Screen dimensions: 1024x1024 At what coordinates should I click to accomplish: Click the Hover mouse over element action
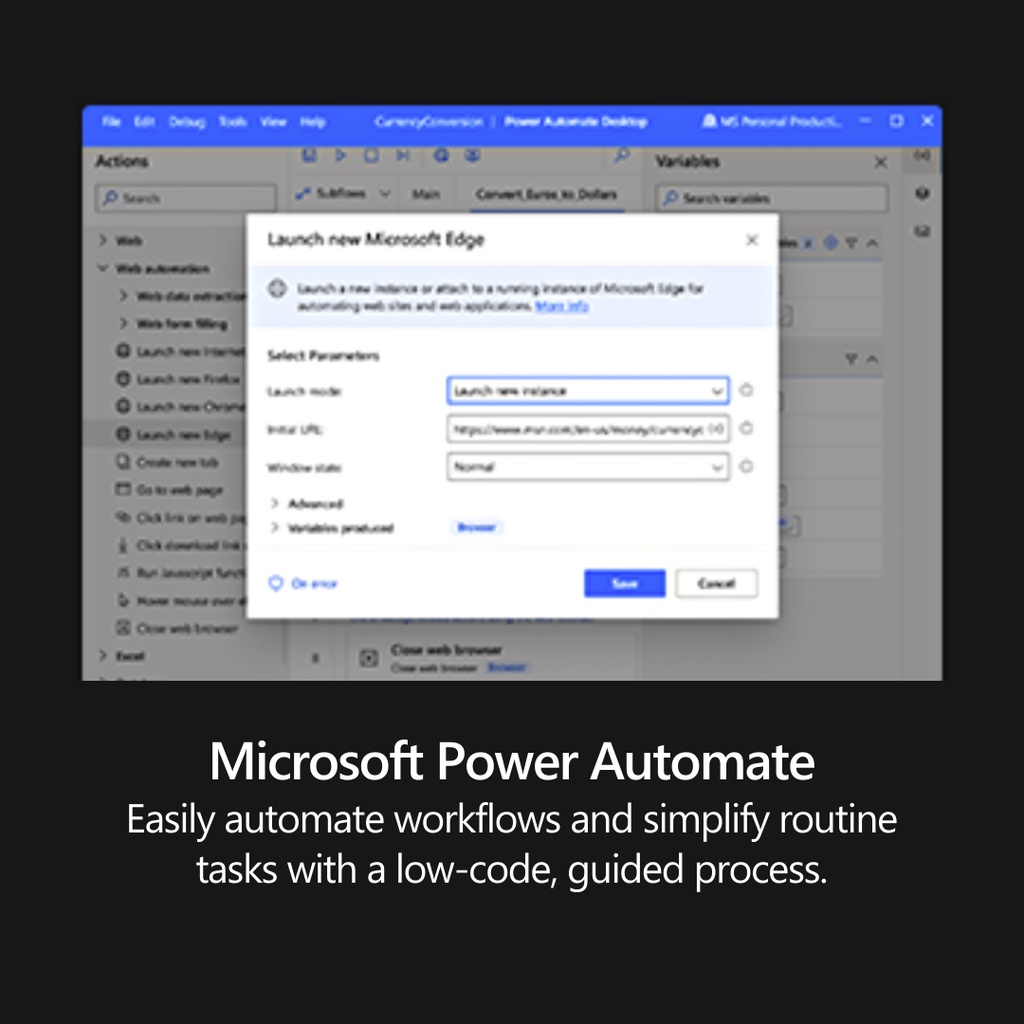pos(181,600)
